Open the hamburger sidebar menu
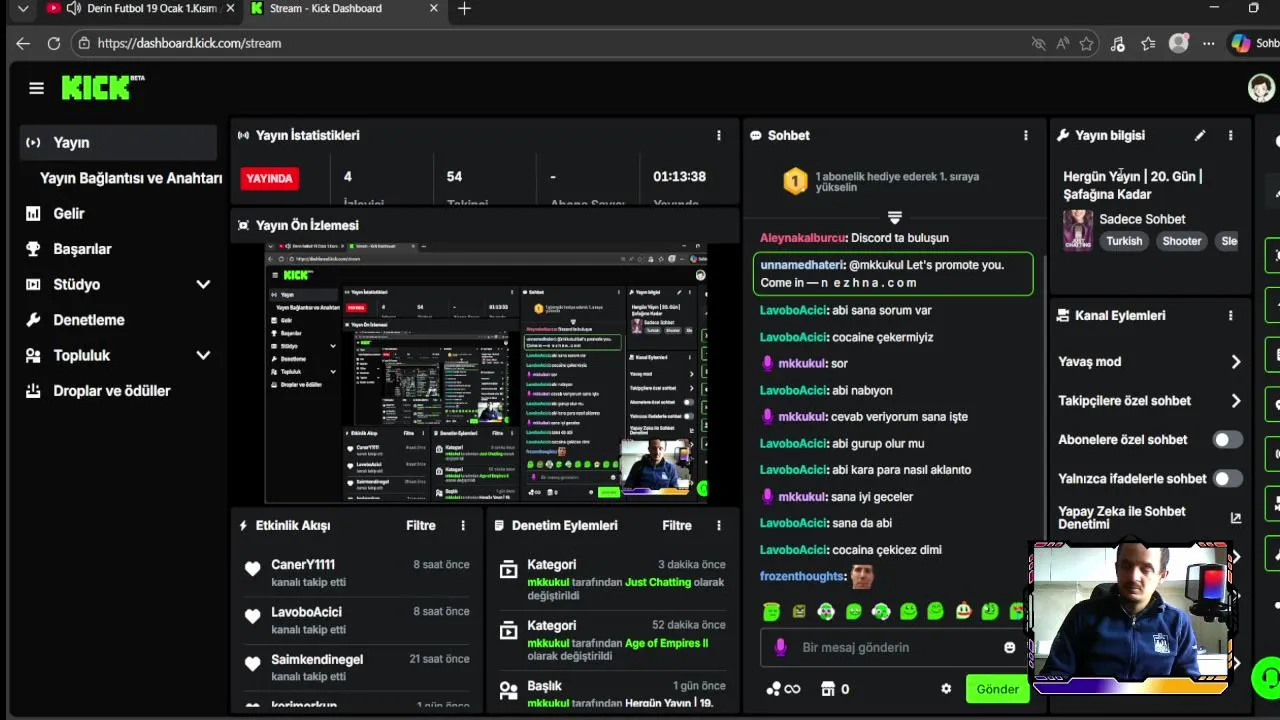The height and width of the screenshot is (720, 1280). (x=36, y=88)
